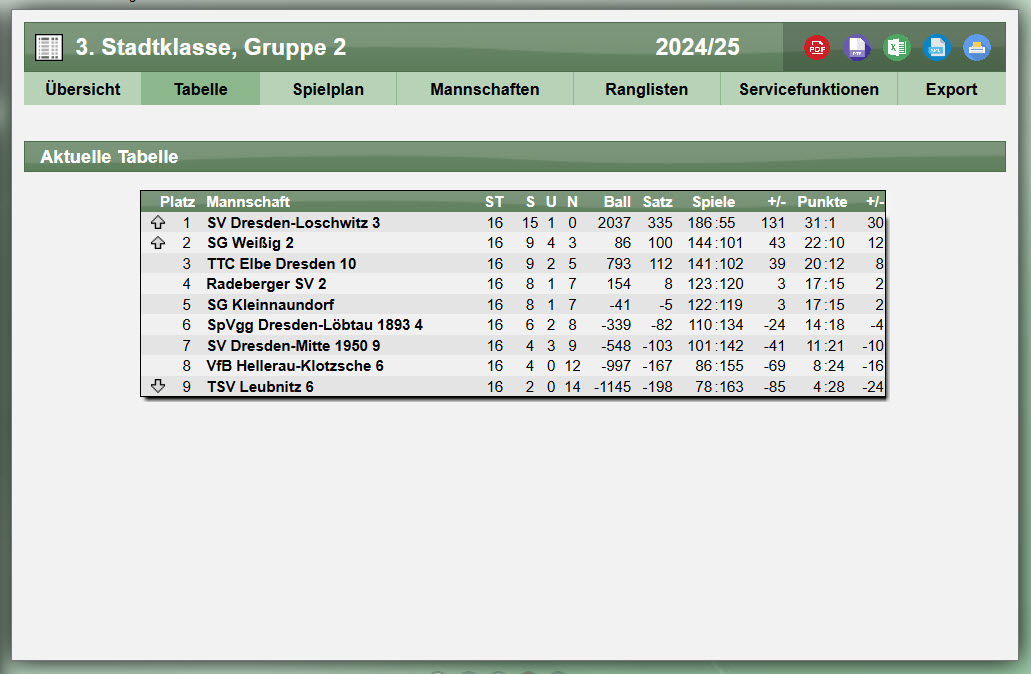Click the table grid icon beside league title
Viewport: 1031px width, 674px height.
pos(49,47)
